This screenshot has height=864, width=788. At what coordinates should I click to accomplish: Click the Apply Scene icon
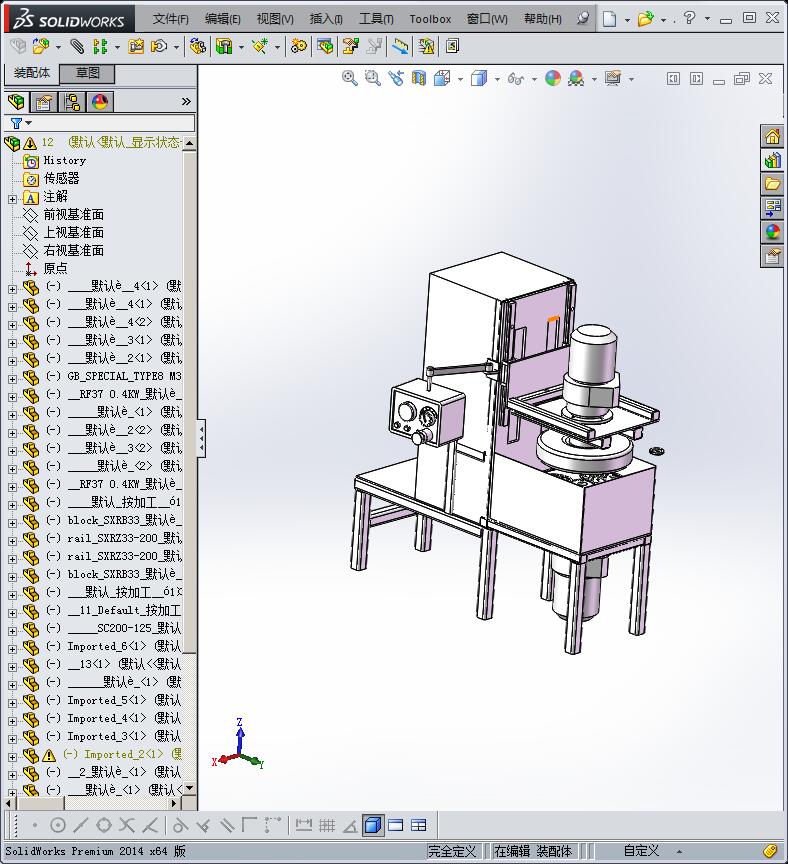click(576, 78)
